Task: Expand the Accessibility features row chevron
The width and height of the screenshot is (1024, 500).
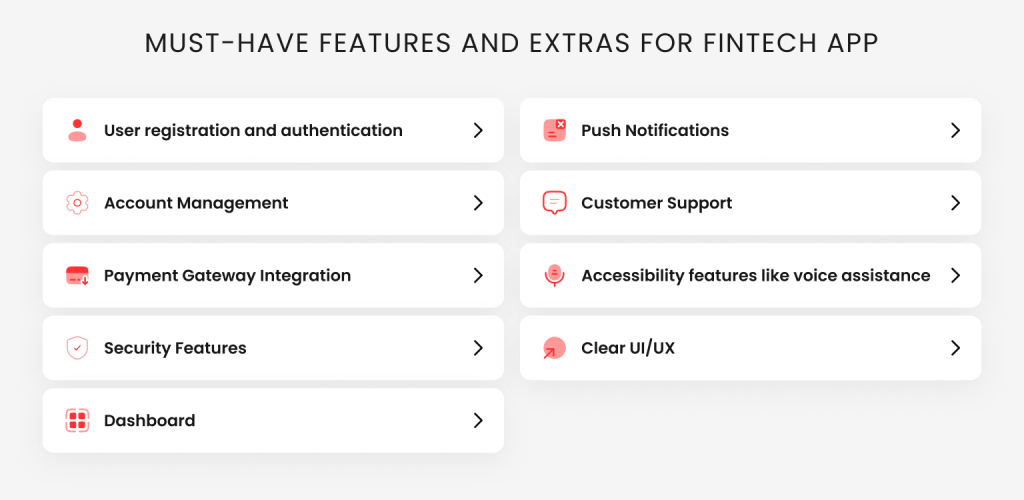Action: coord(955,276)
